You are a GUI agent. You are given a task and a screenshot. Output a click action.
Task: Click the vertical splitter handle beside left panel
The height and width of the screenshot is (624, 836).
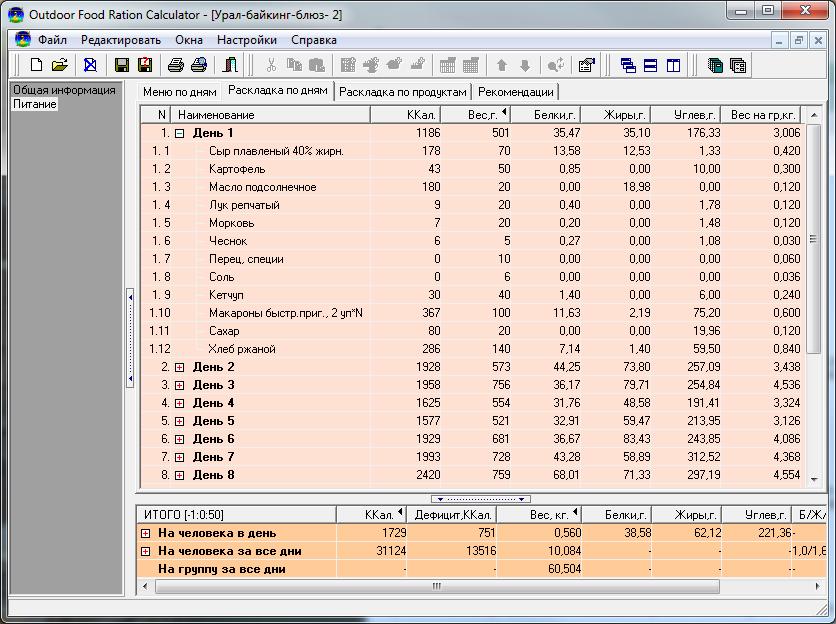[130, 338]
